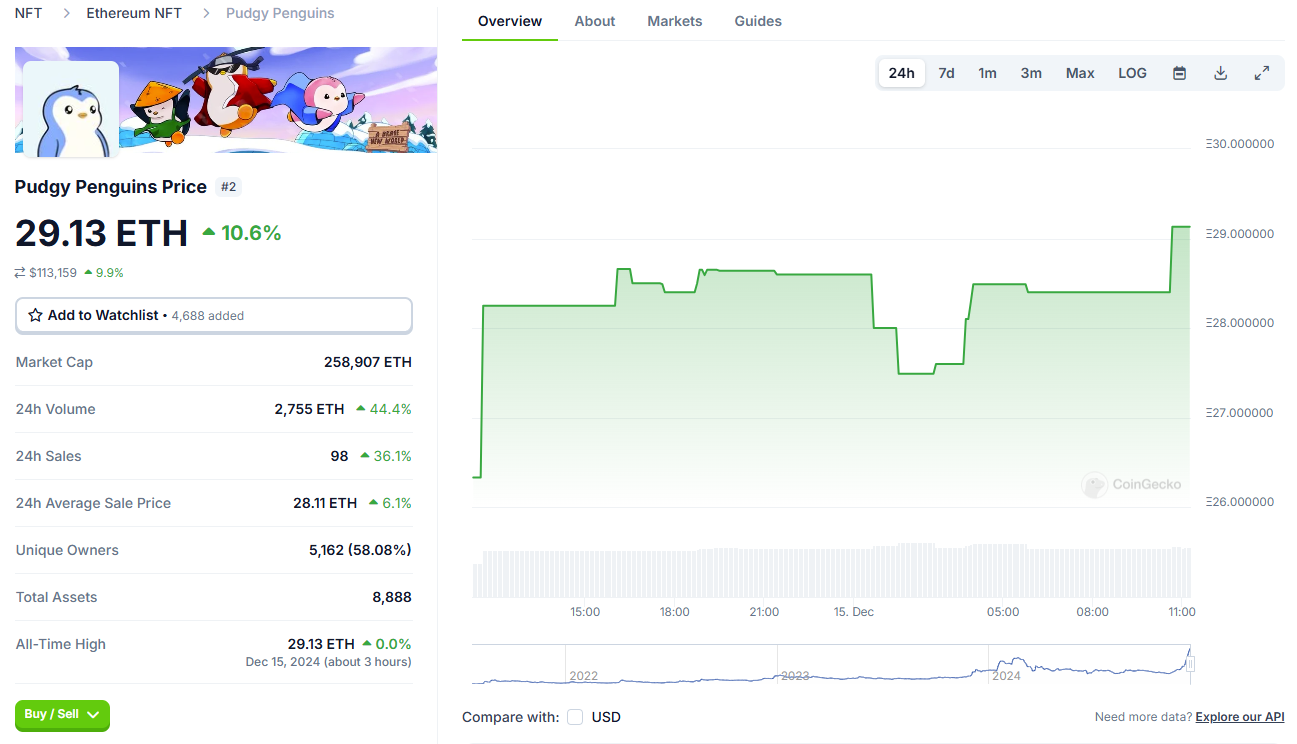Select the Max time range

(1080, 73)
